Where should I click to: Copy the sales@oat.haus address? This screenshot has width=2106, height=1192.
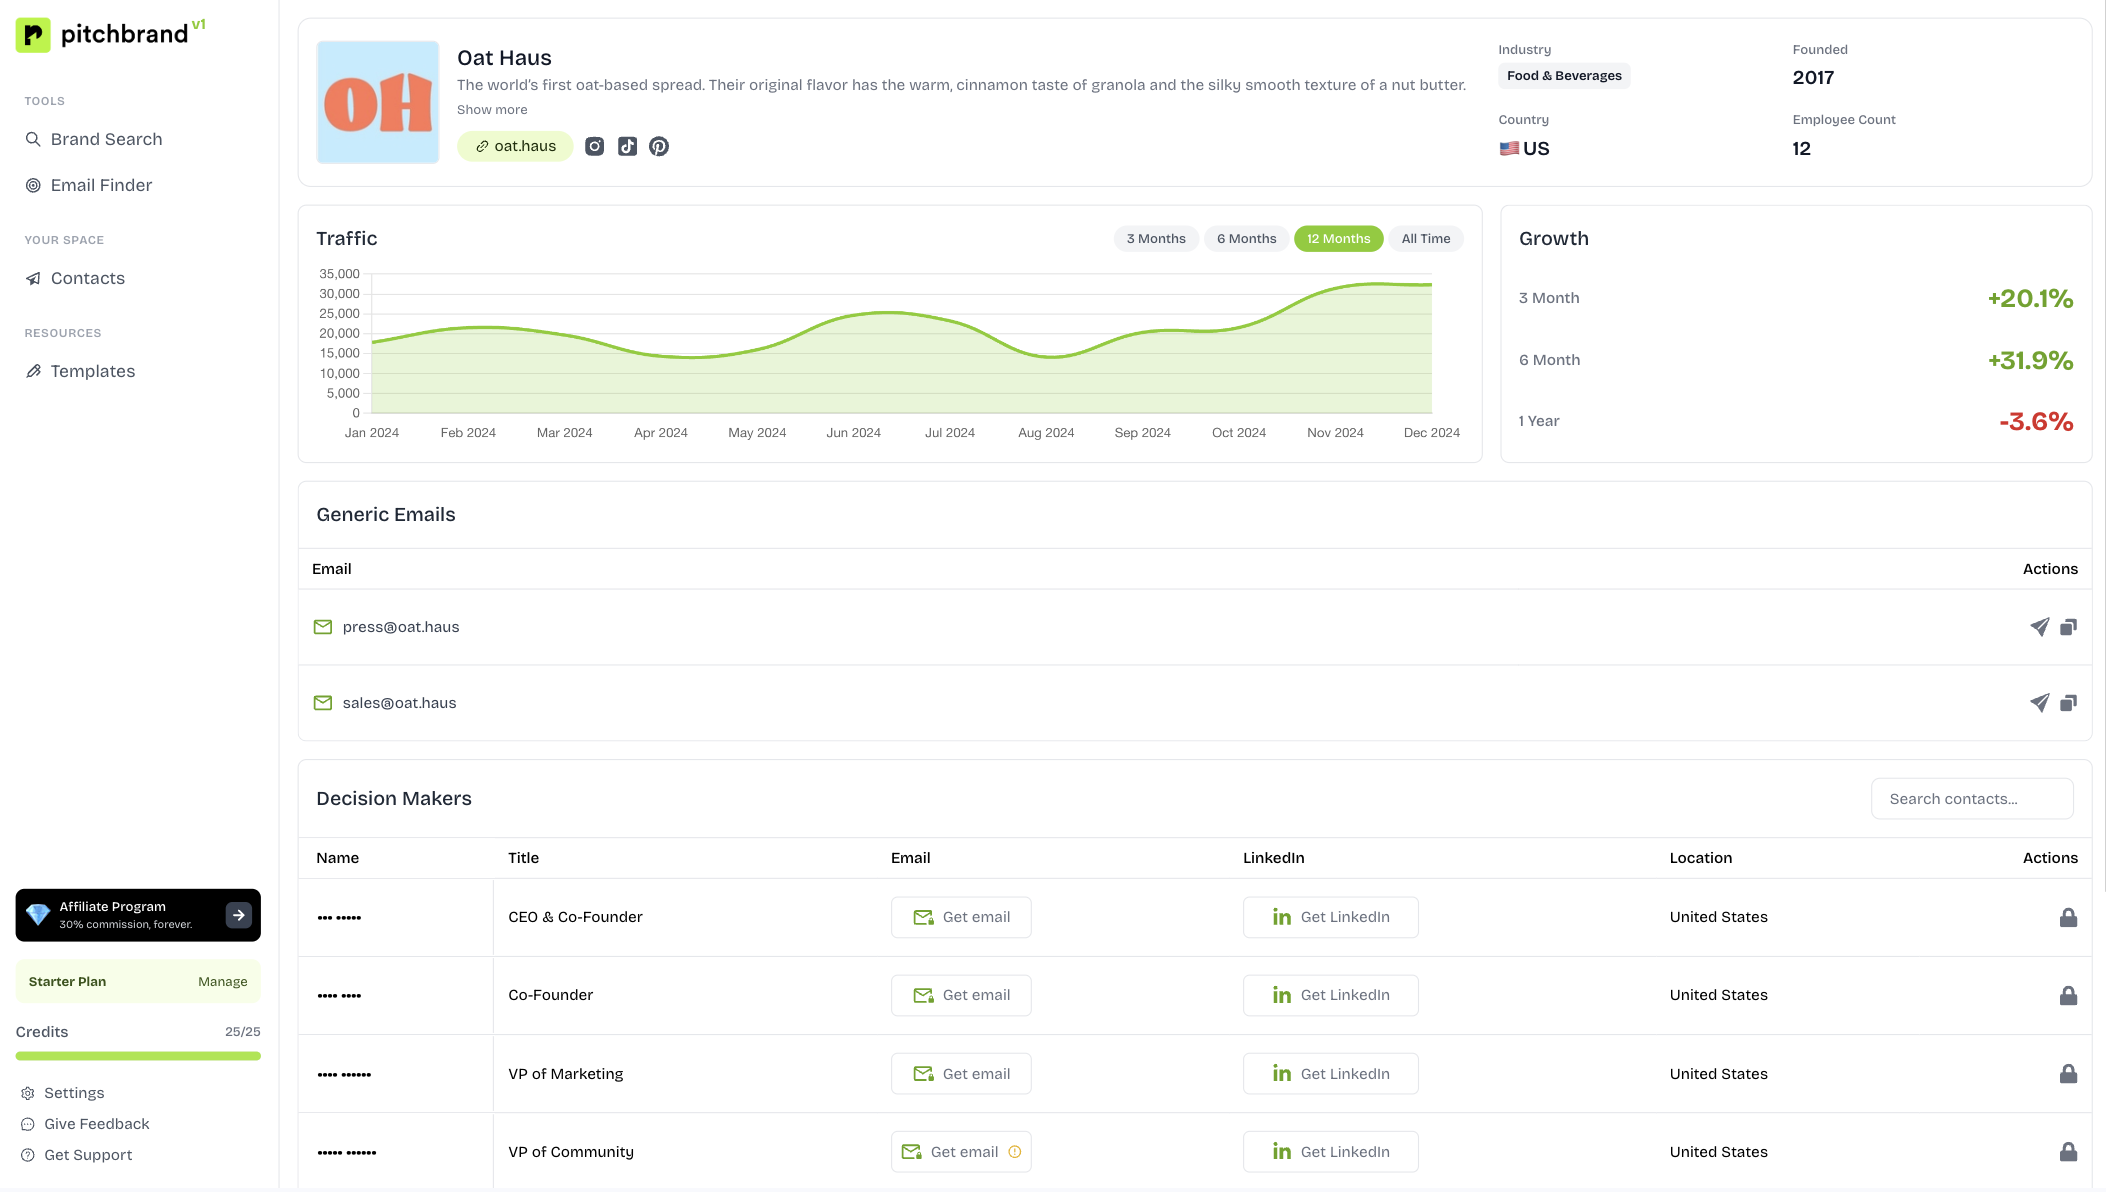click(x=2068, y=703)
